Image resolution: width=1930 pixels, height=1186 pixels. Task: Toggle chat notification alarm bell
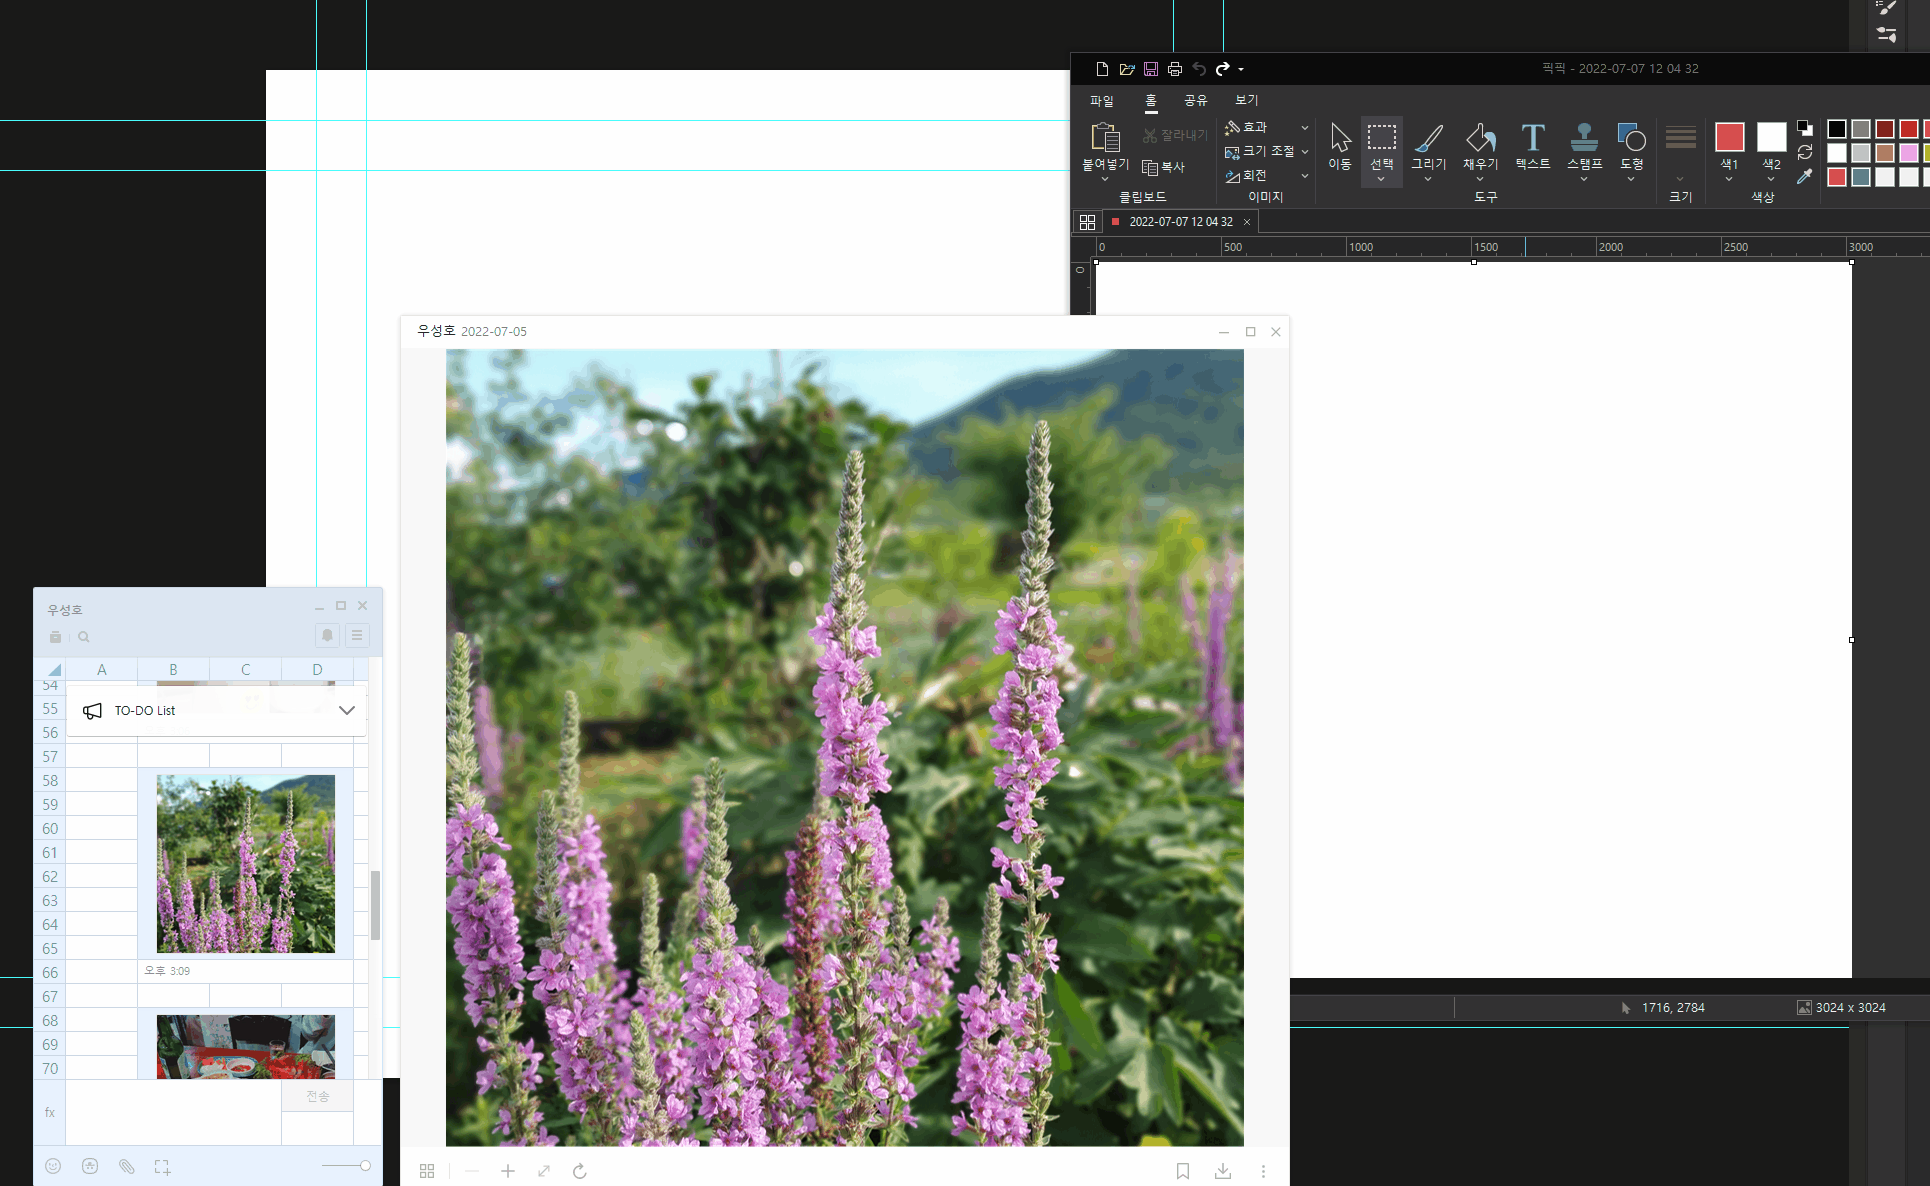point(326,636)
